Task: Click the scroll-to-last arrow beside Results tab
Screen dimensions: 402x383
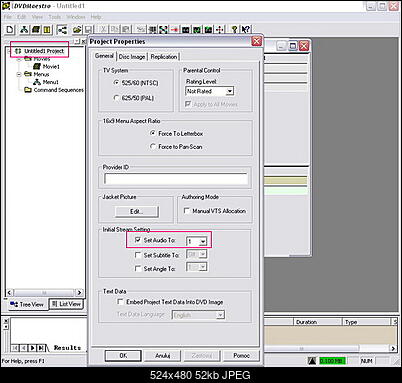Action: (x=41, y=348)
